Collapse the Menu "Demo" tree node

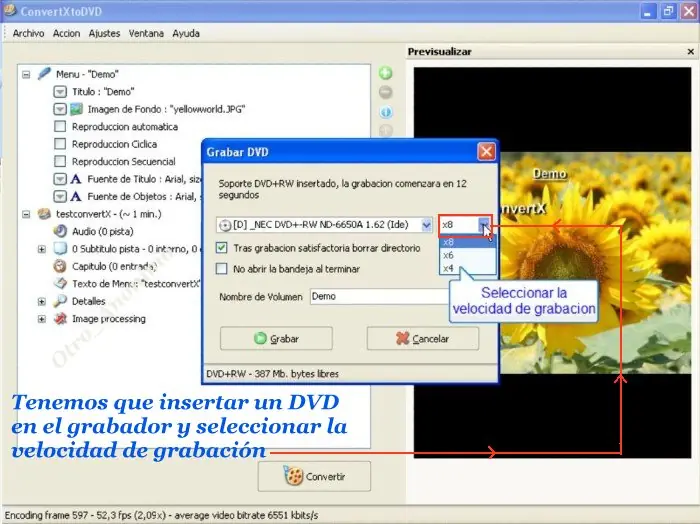[26, 75]
